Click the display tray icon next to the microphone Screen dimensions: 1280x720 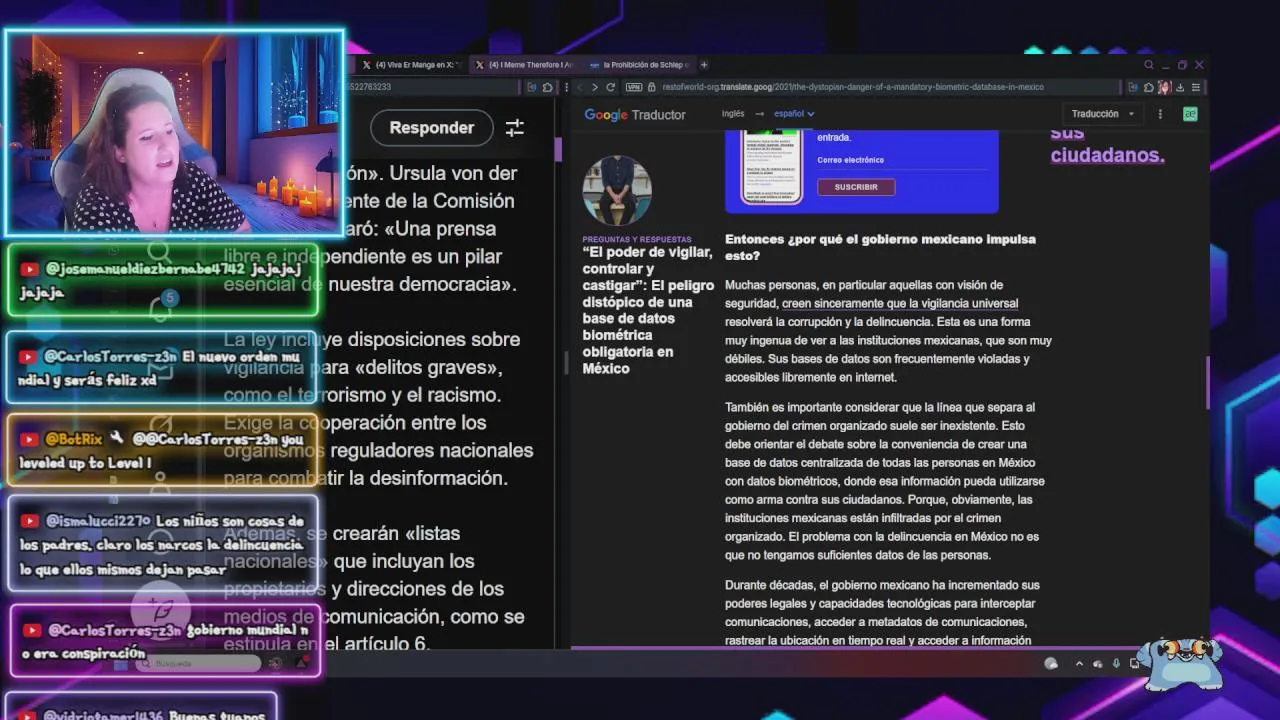pyautogui.click(x=1134, y=664)
